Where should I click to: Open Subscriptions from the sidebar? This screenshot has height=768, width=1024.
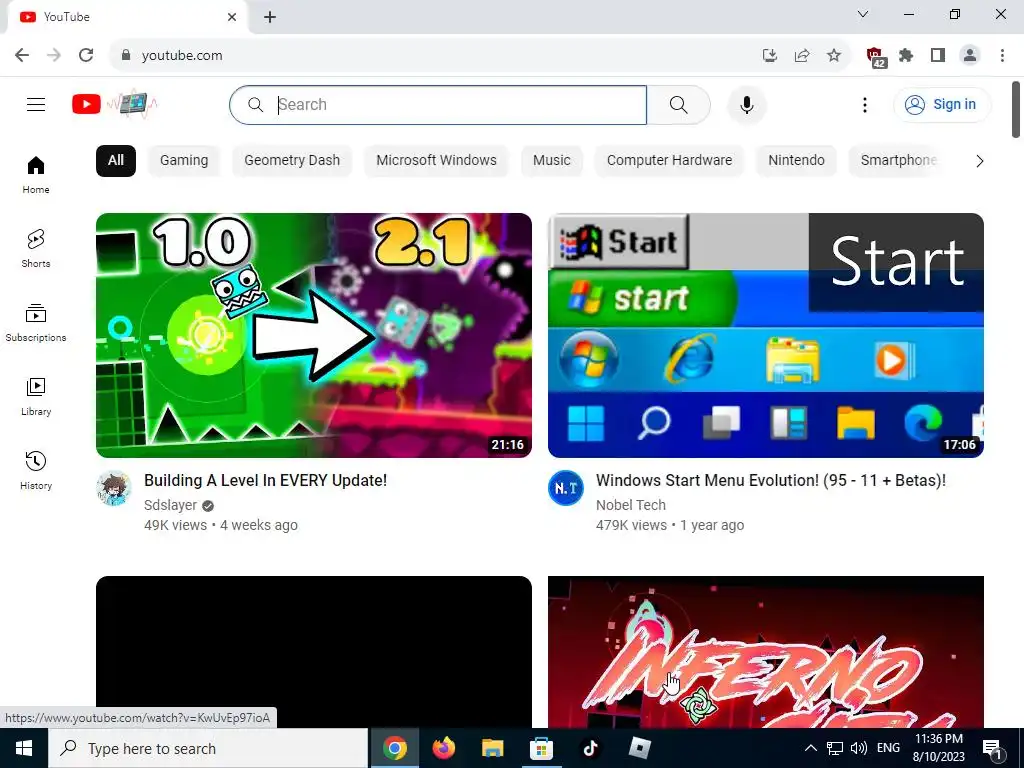[36, 323]
